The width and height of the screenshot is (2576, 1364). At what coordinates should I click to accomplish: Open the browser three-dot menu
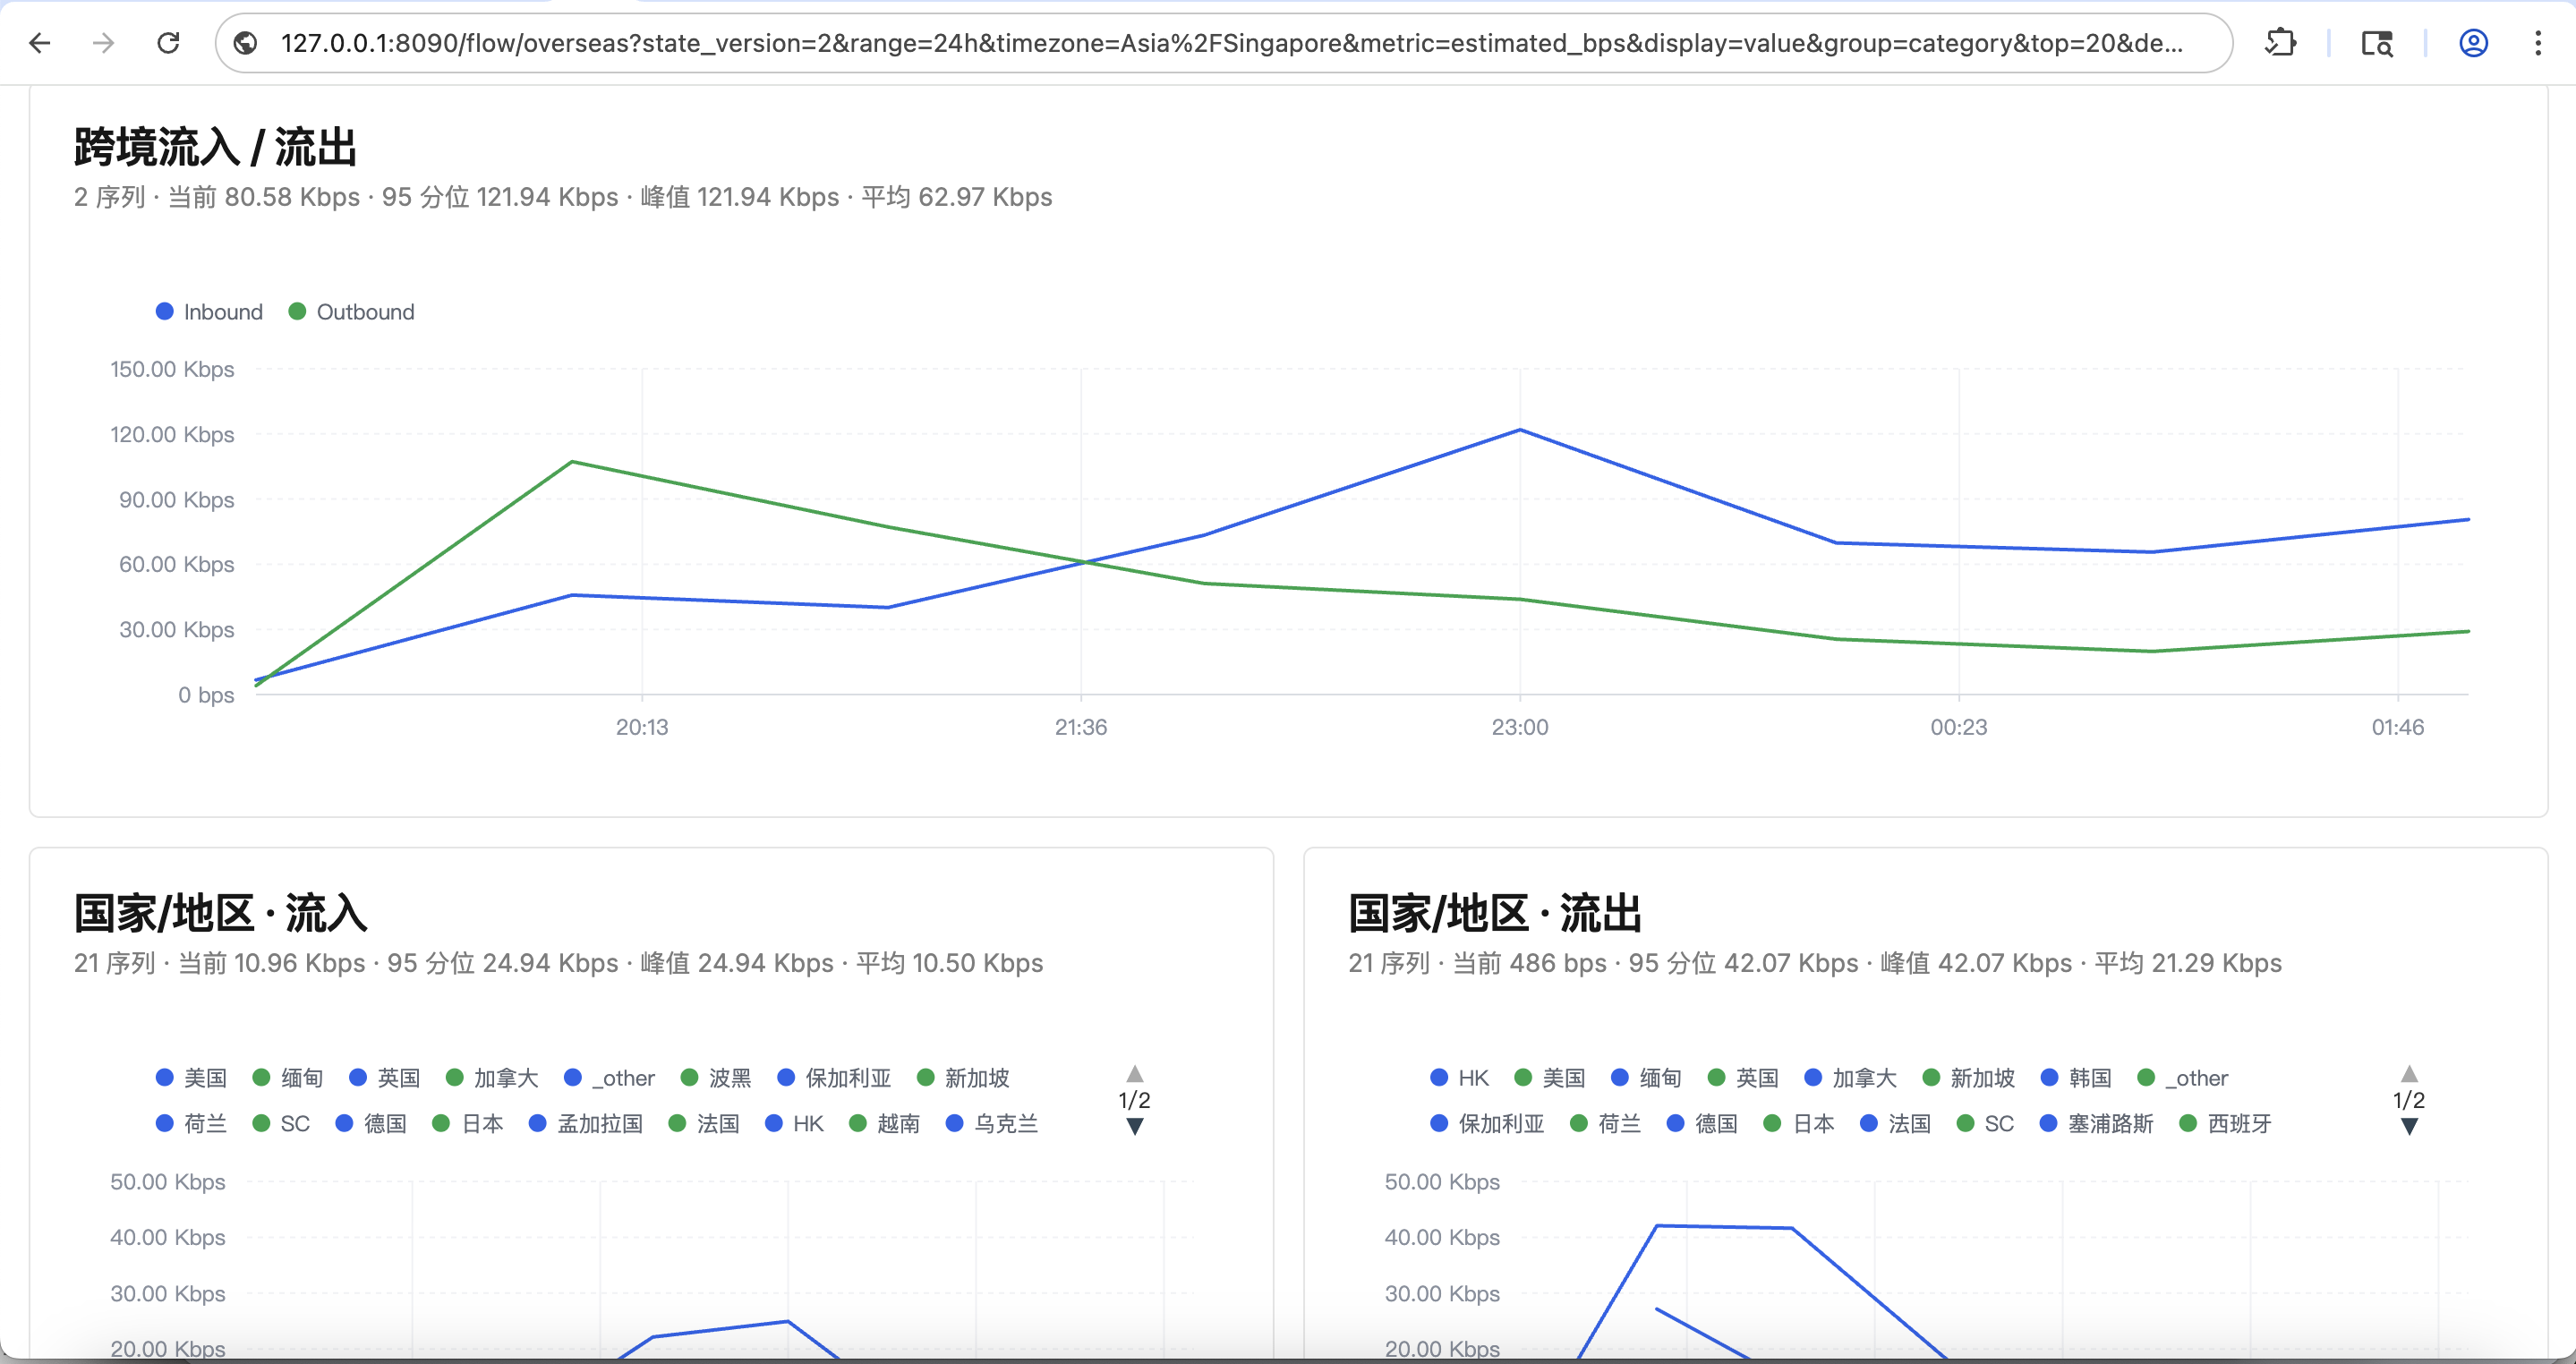click(2538, 43)
